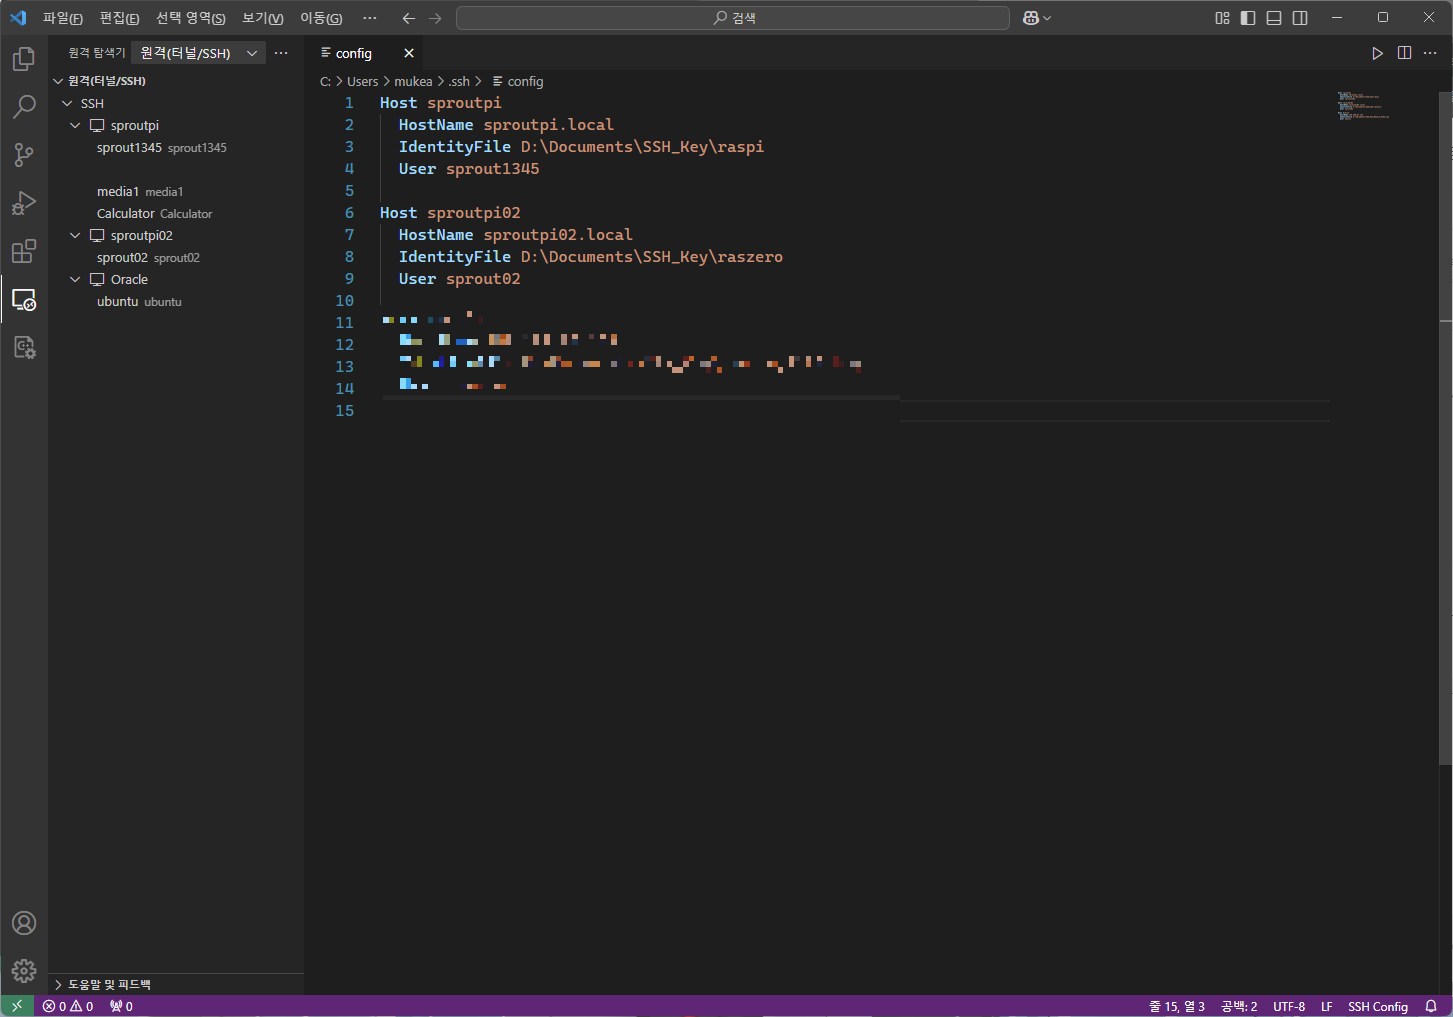Click the minimap code preview
The width and height of the screenshot is (1453, 1017).
pyautogui.click(x=1363, y=105)
